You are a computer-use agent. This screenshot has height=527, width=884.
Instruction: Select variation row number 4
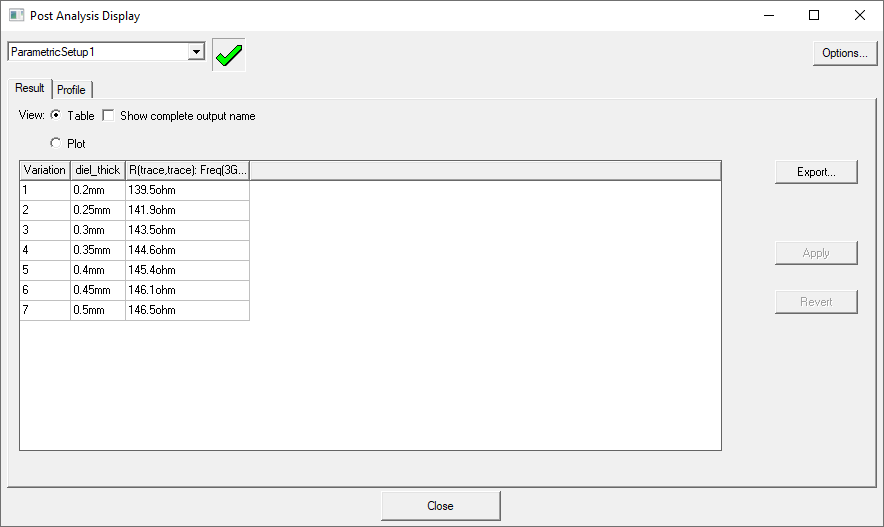tap(45, 250)
